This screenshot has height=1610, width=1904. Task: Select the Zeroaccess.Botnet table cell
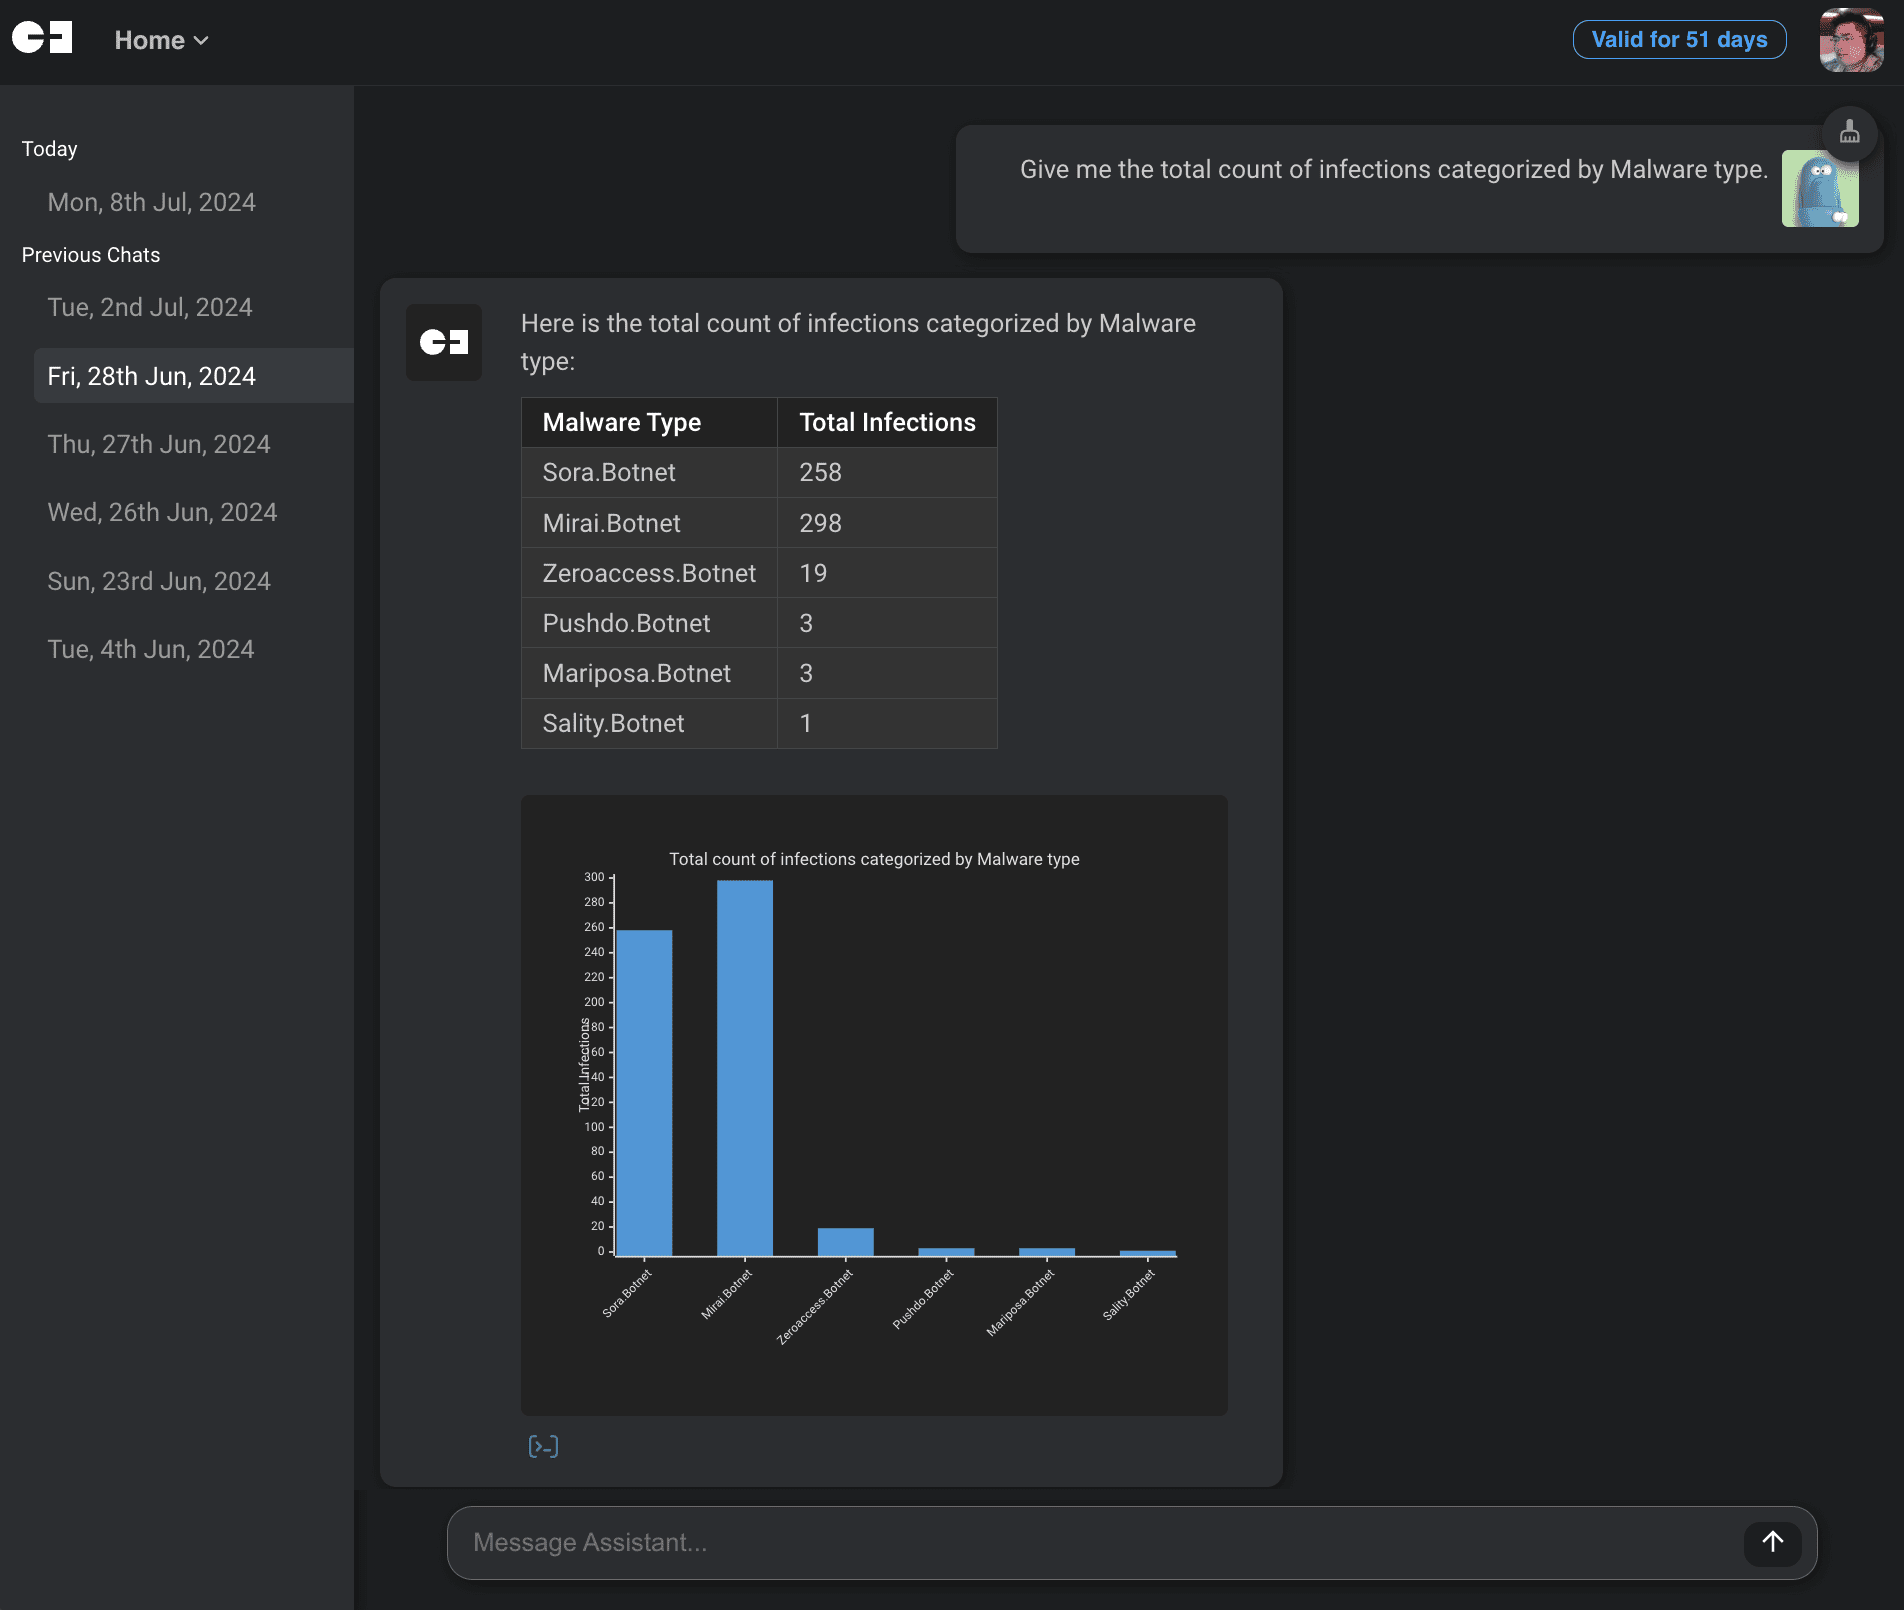click(649, 573)
